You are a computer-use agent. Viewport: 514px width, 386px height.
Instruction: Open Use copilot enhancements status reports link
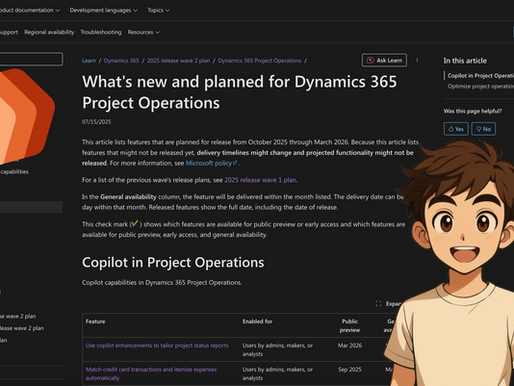click(157, 346)
